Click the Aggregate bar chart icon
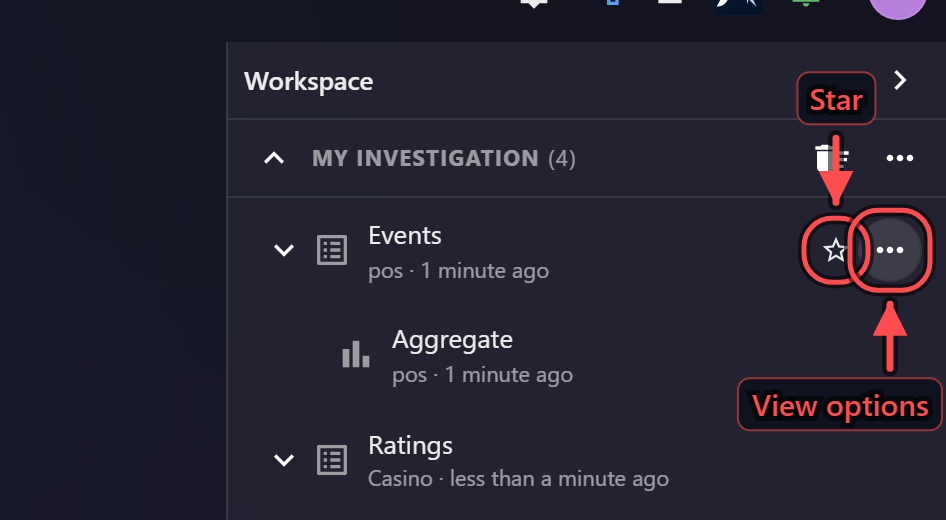This screenshot has height=520, width=946. point(356,354)
